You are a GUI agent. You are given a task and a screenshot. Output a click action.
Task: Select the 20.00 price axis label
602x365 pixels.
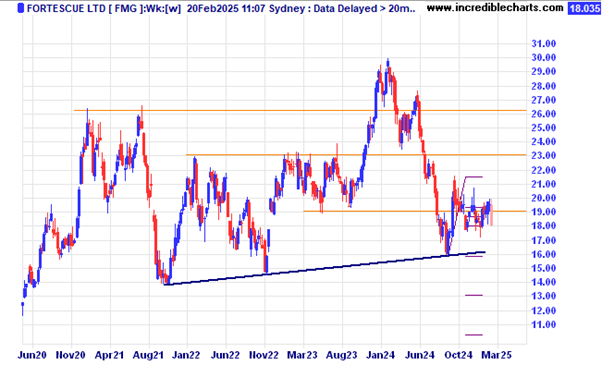[544, 198]
